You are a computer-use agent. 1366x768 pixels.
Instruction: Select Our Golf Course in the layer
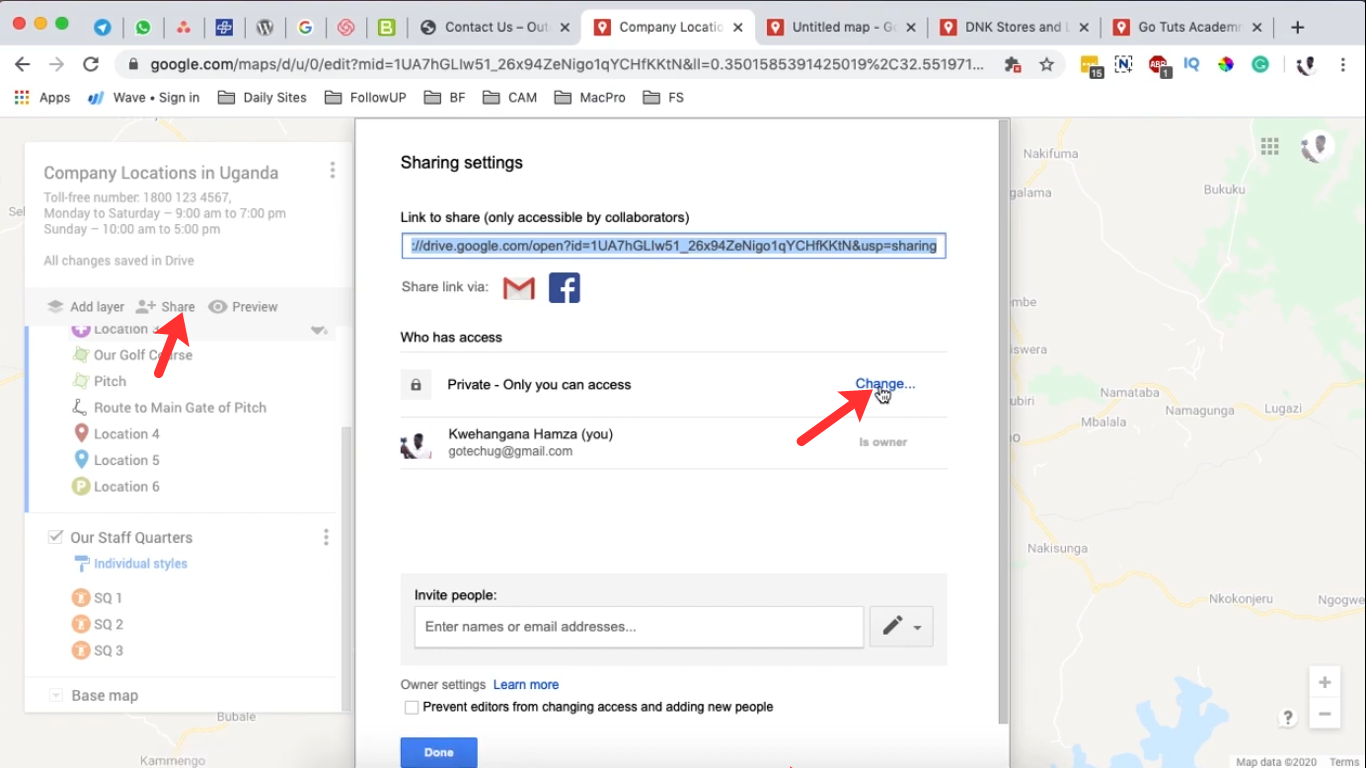tap(143, 355)
